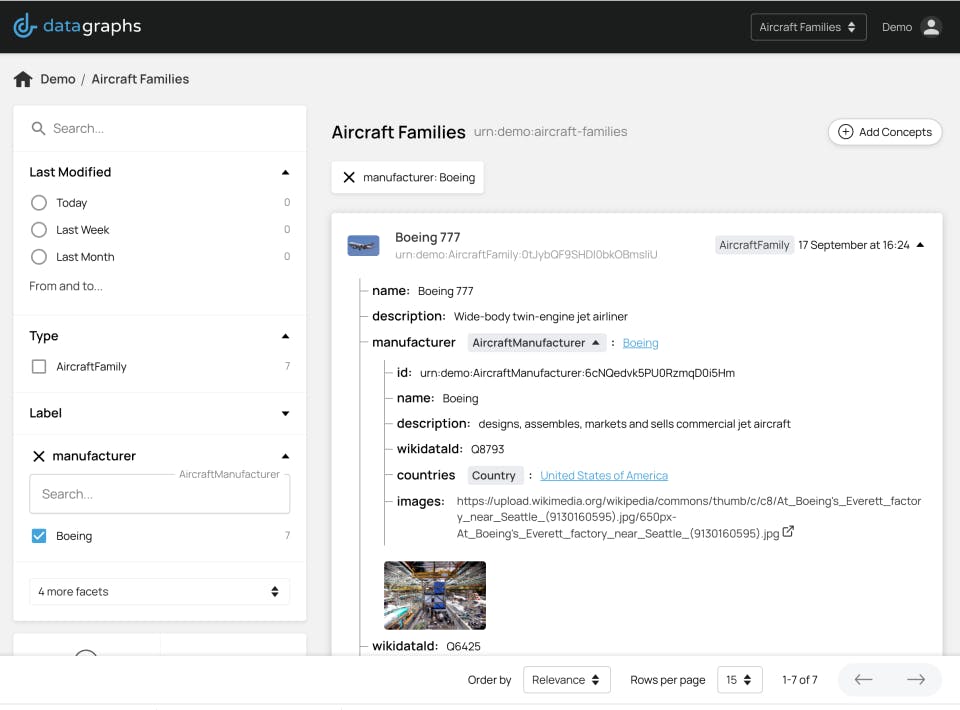Open the Demo user account avatar

931,27
